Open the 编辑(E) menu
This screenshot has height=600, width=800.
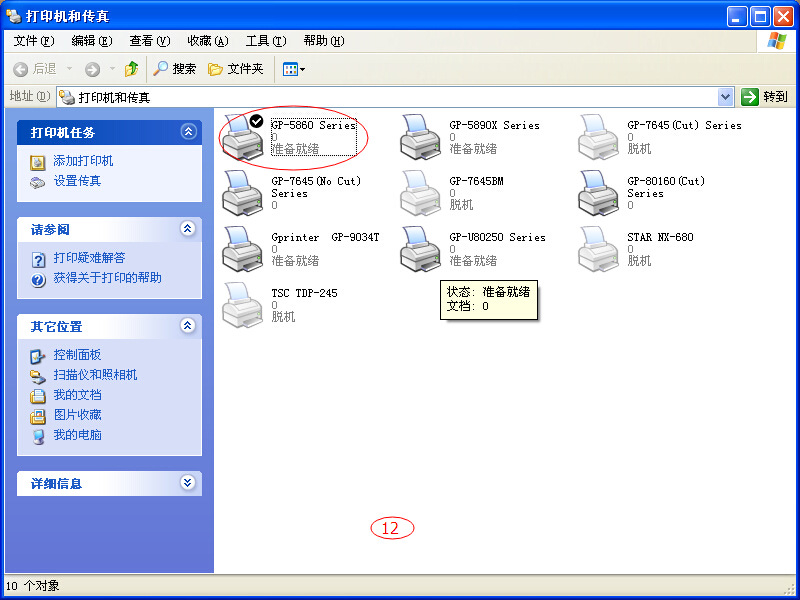click(92, 41)
